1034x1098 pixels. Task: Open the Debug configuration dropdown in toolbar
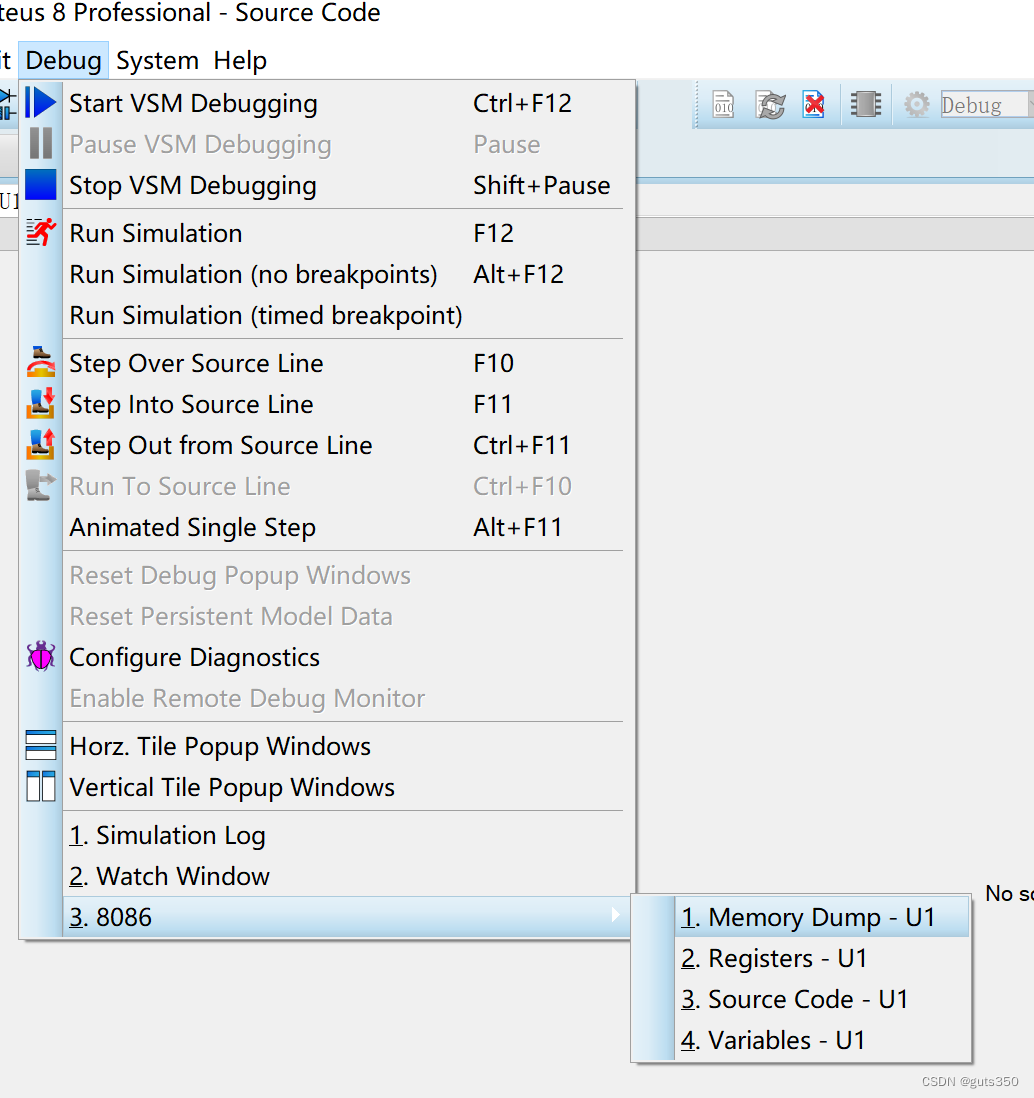[x=986, y=105]
